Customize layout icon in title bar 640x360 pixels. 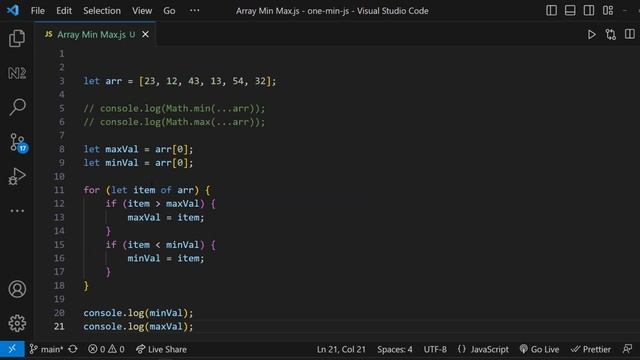[608, 10]
